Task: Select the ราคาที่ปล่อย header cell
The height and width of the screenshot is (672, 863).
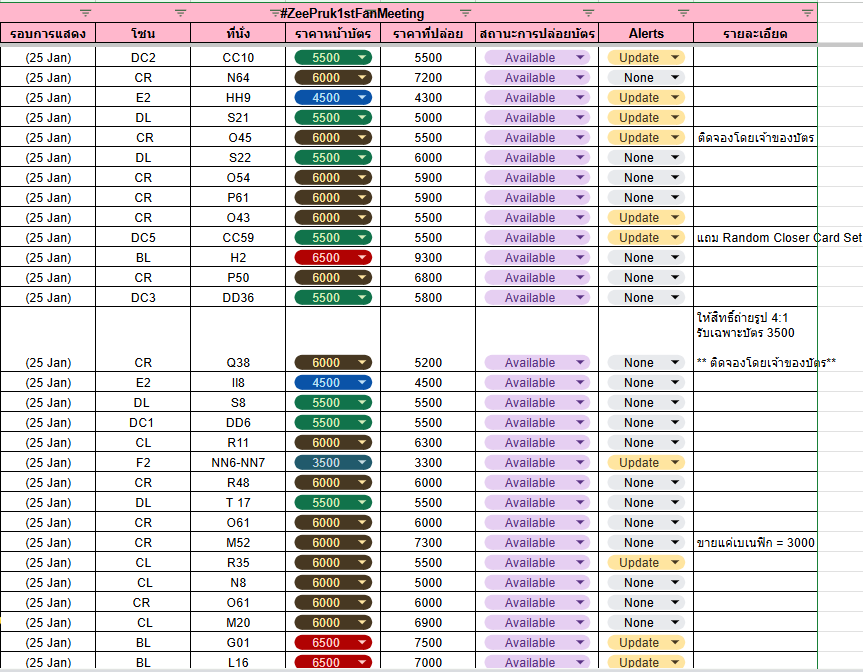Action: pos(428,33)
